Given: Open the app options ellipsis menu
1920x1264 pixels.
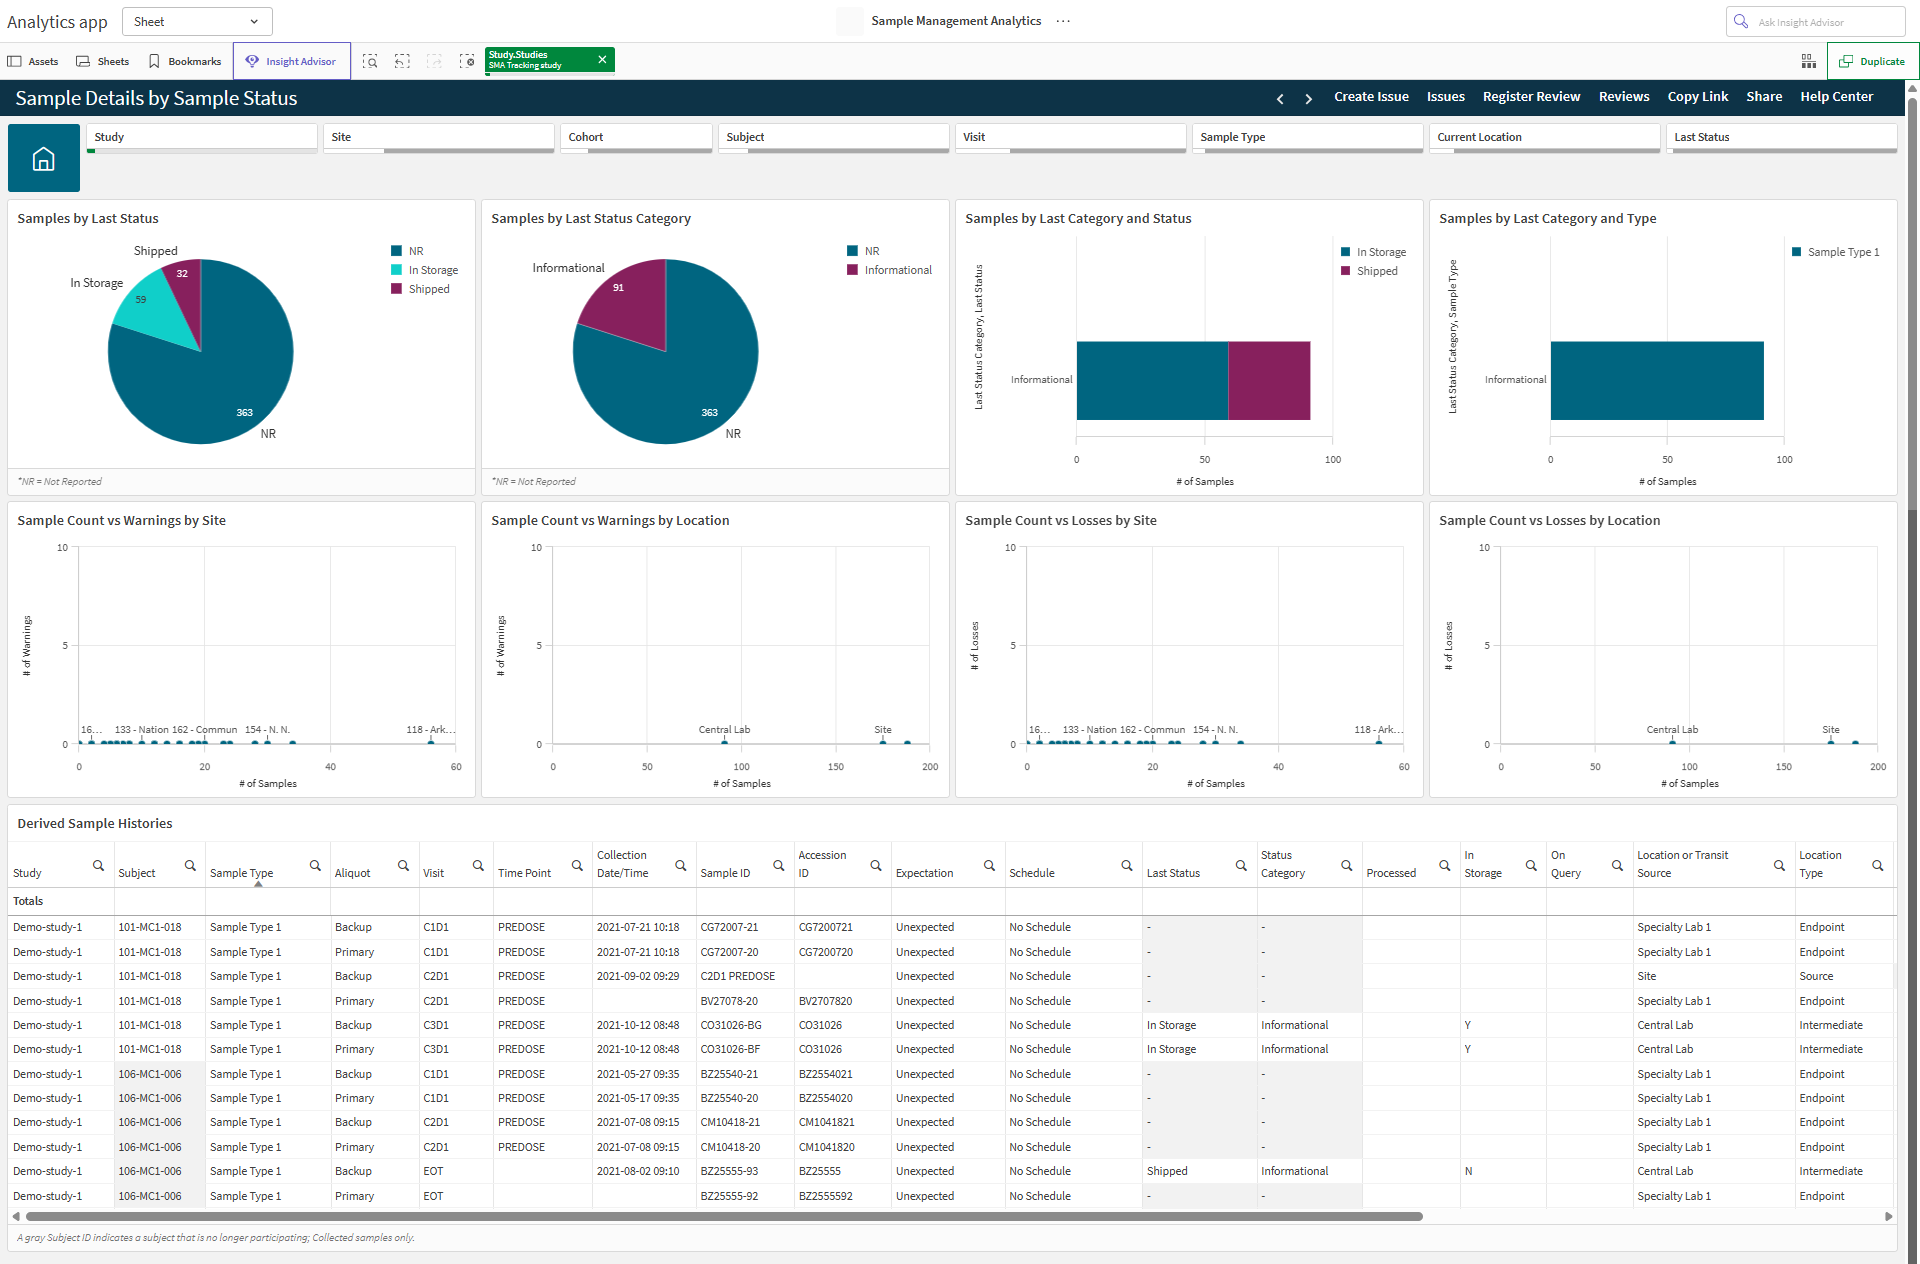Looking at the screenshot, I should tap(1063, 21).
